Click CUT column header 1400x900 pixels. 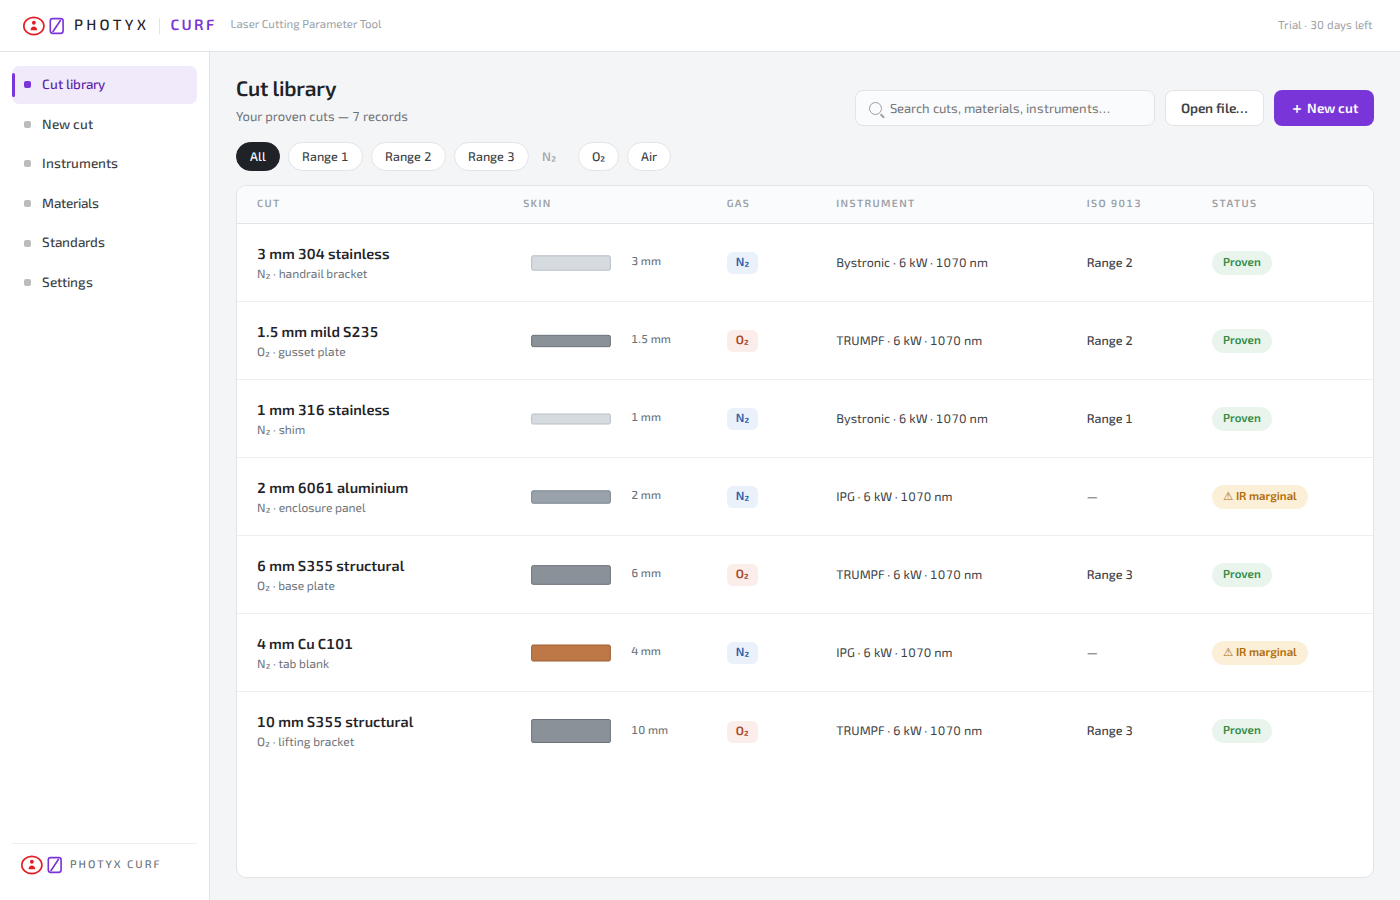[x=268, y=204]
